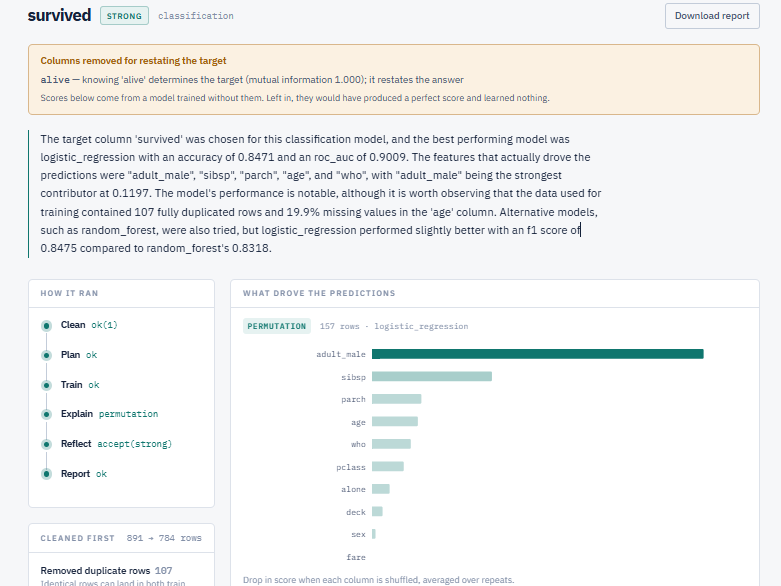Click the 'deck' feature label

click(x=356, y=512)
